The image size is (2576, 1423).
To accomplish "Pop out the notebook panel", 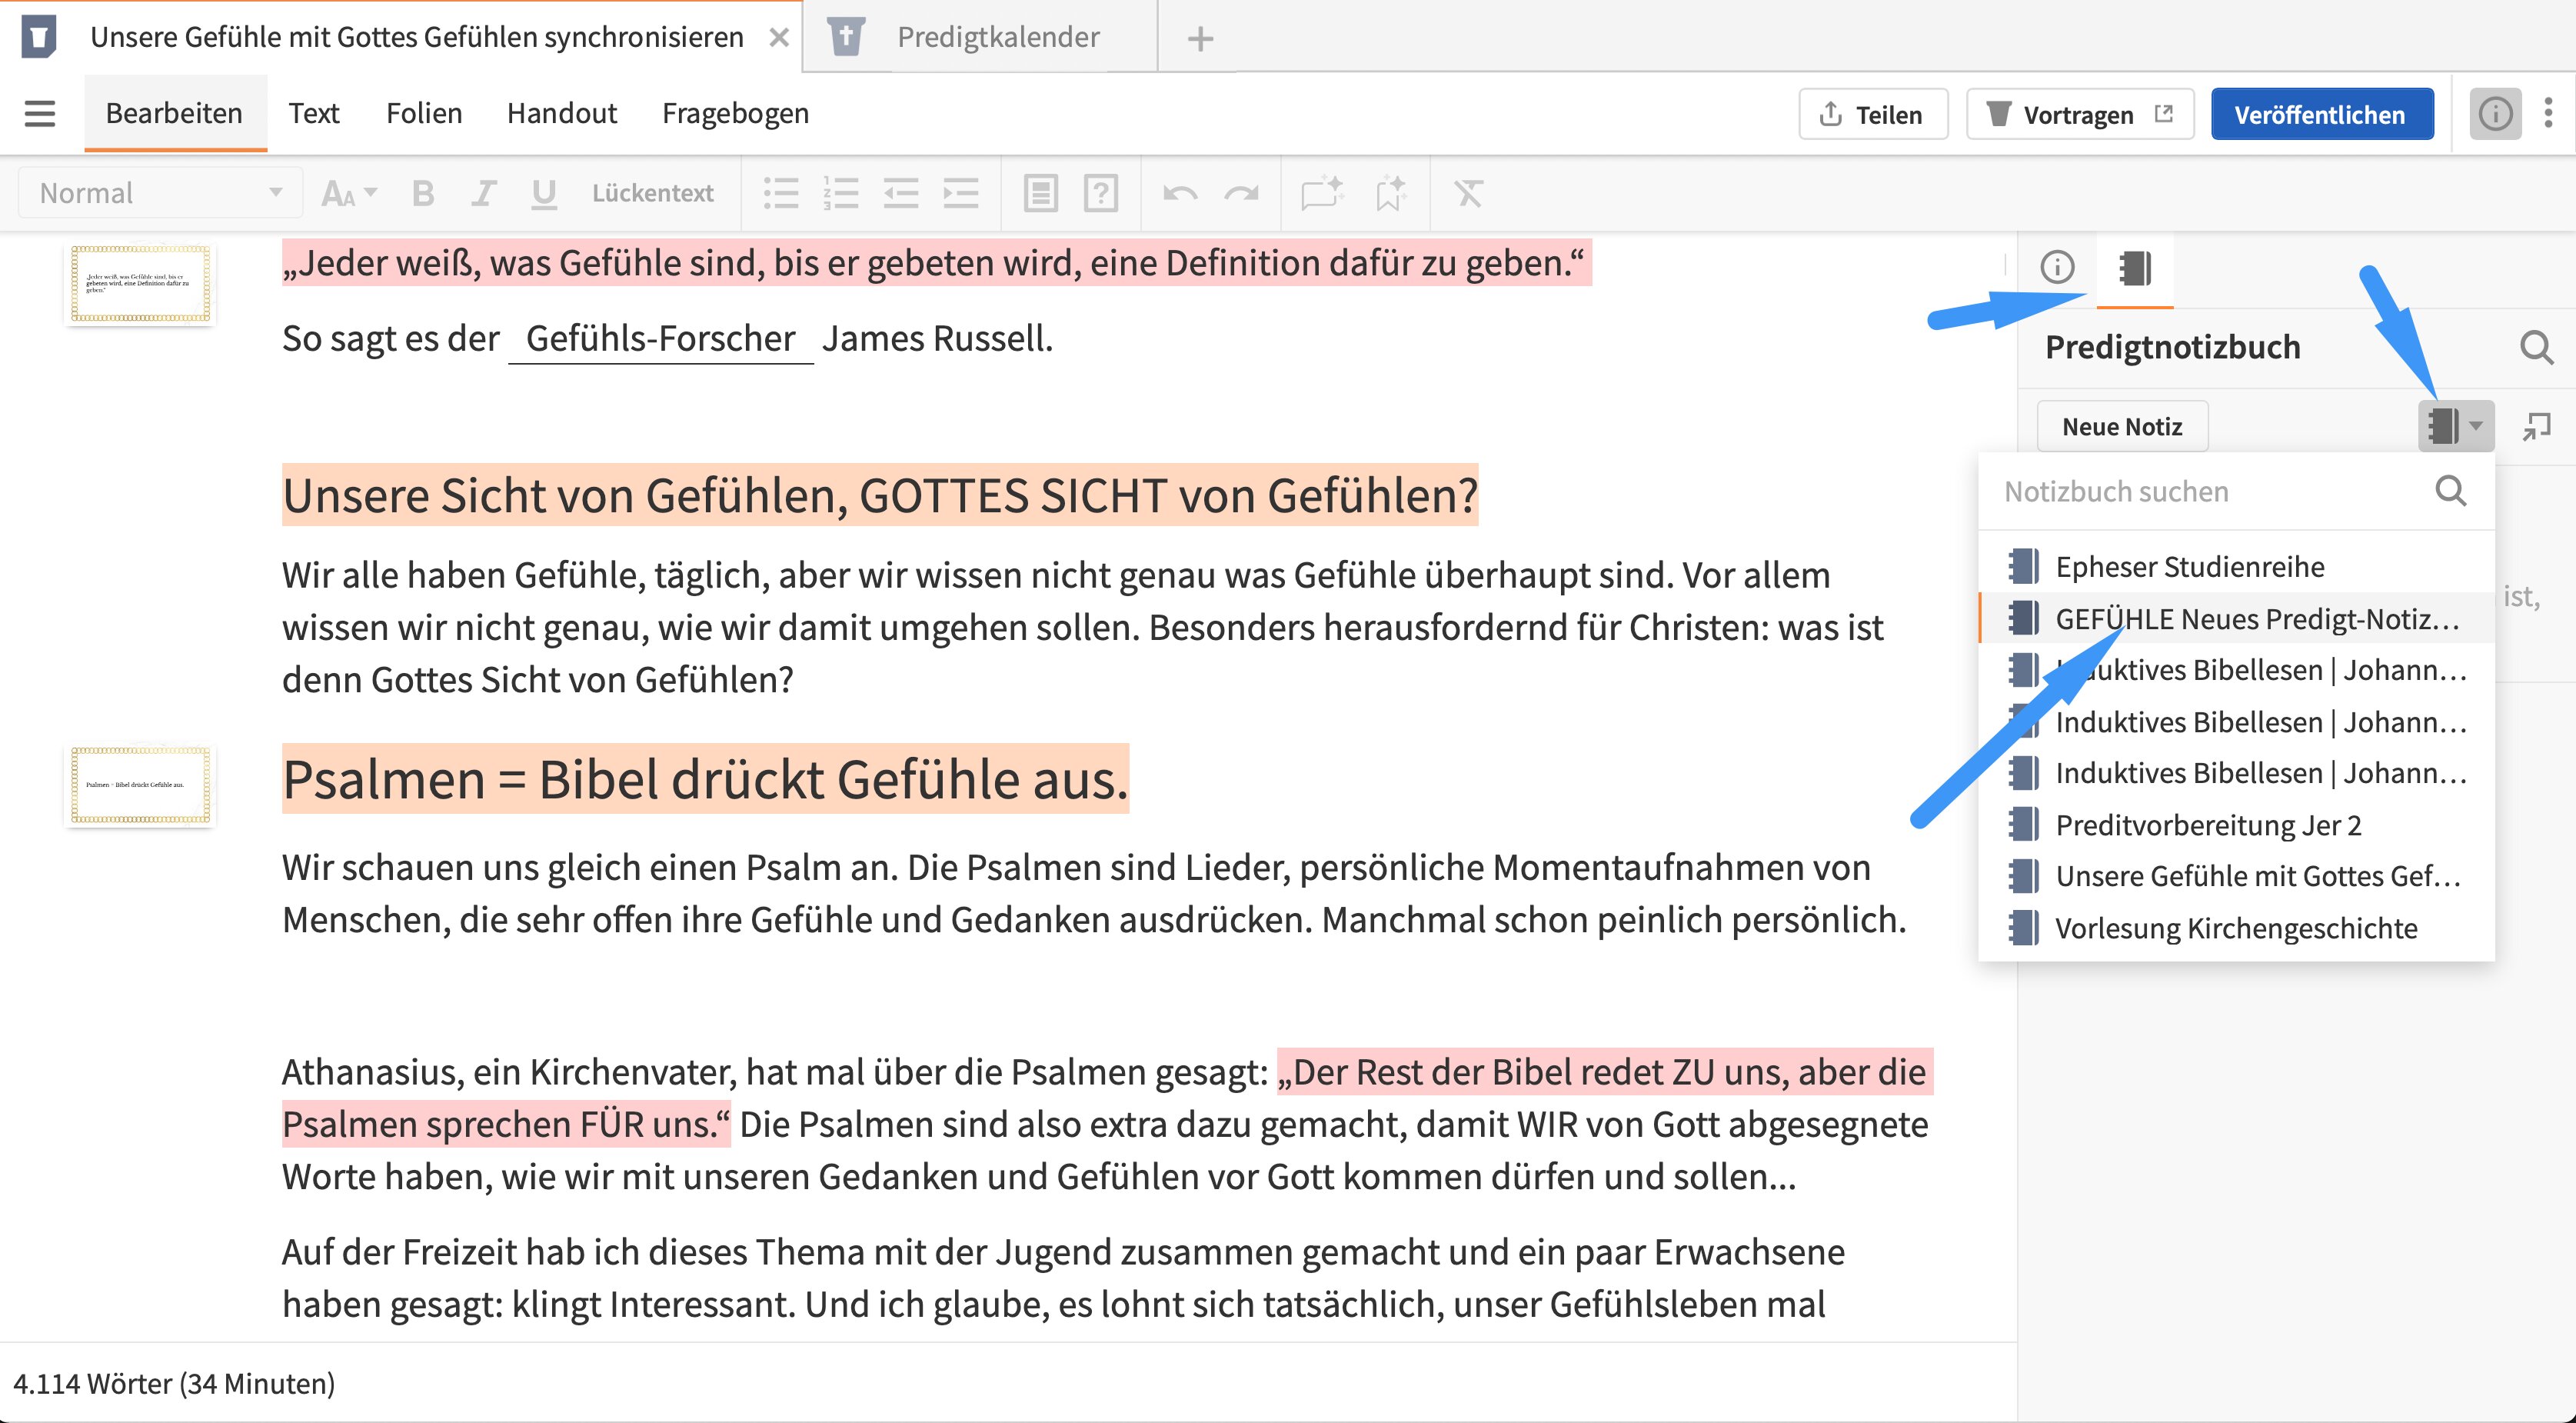I will [x=2536, y=427].
